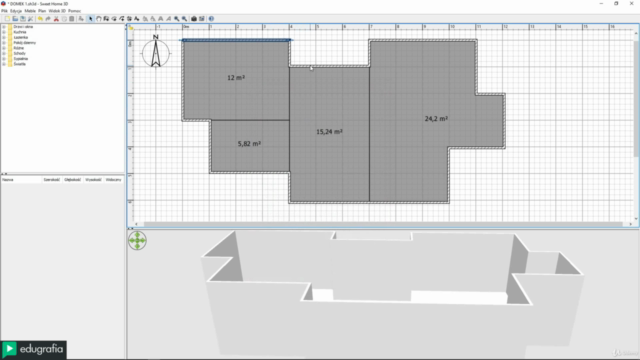This screenshot has width=640, height=360.
Task: Click the selected blue top wall of the plan
Action: coord(236,40)
